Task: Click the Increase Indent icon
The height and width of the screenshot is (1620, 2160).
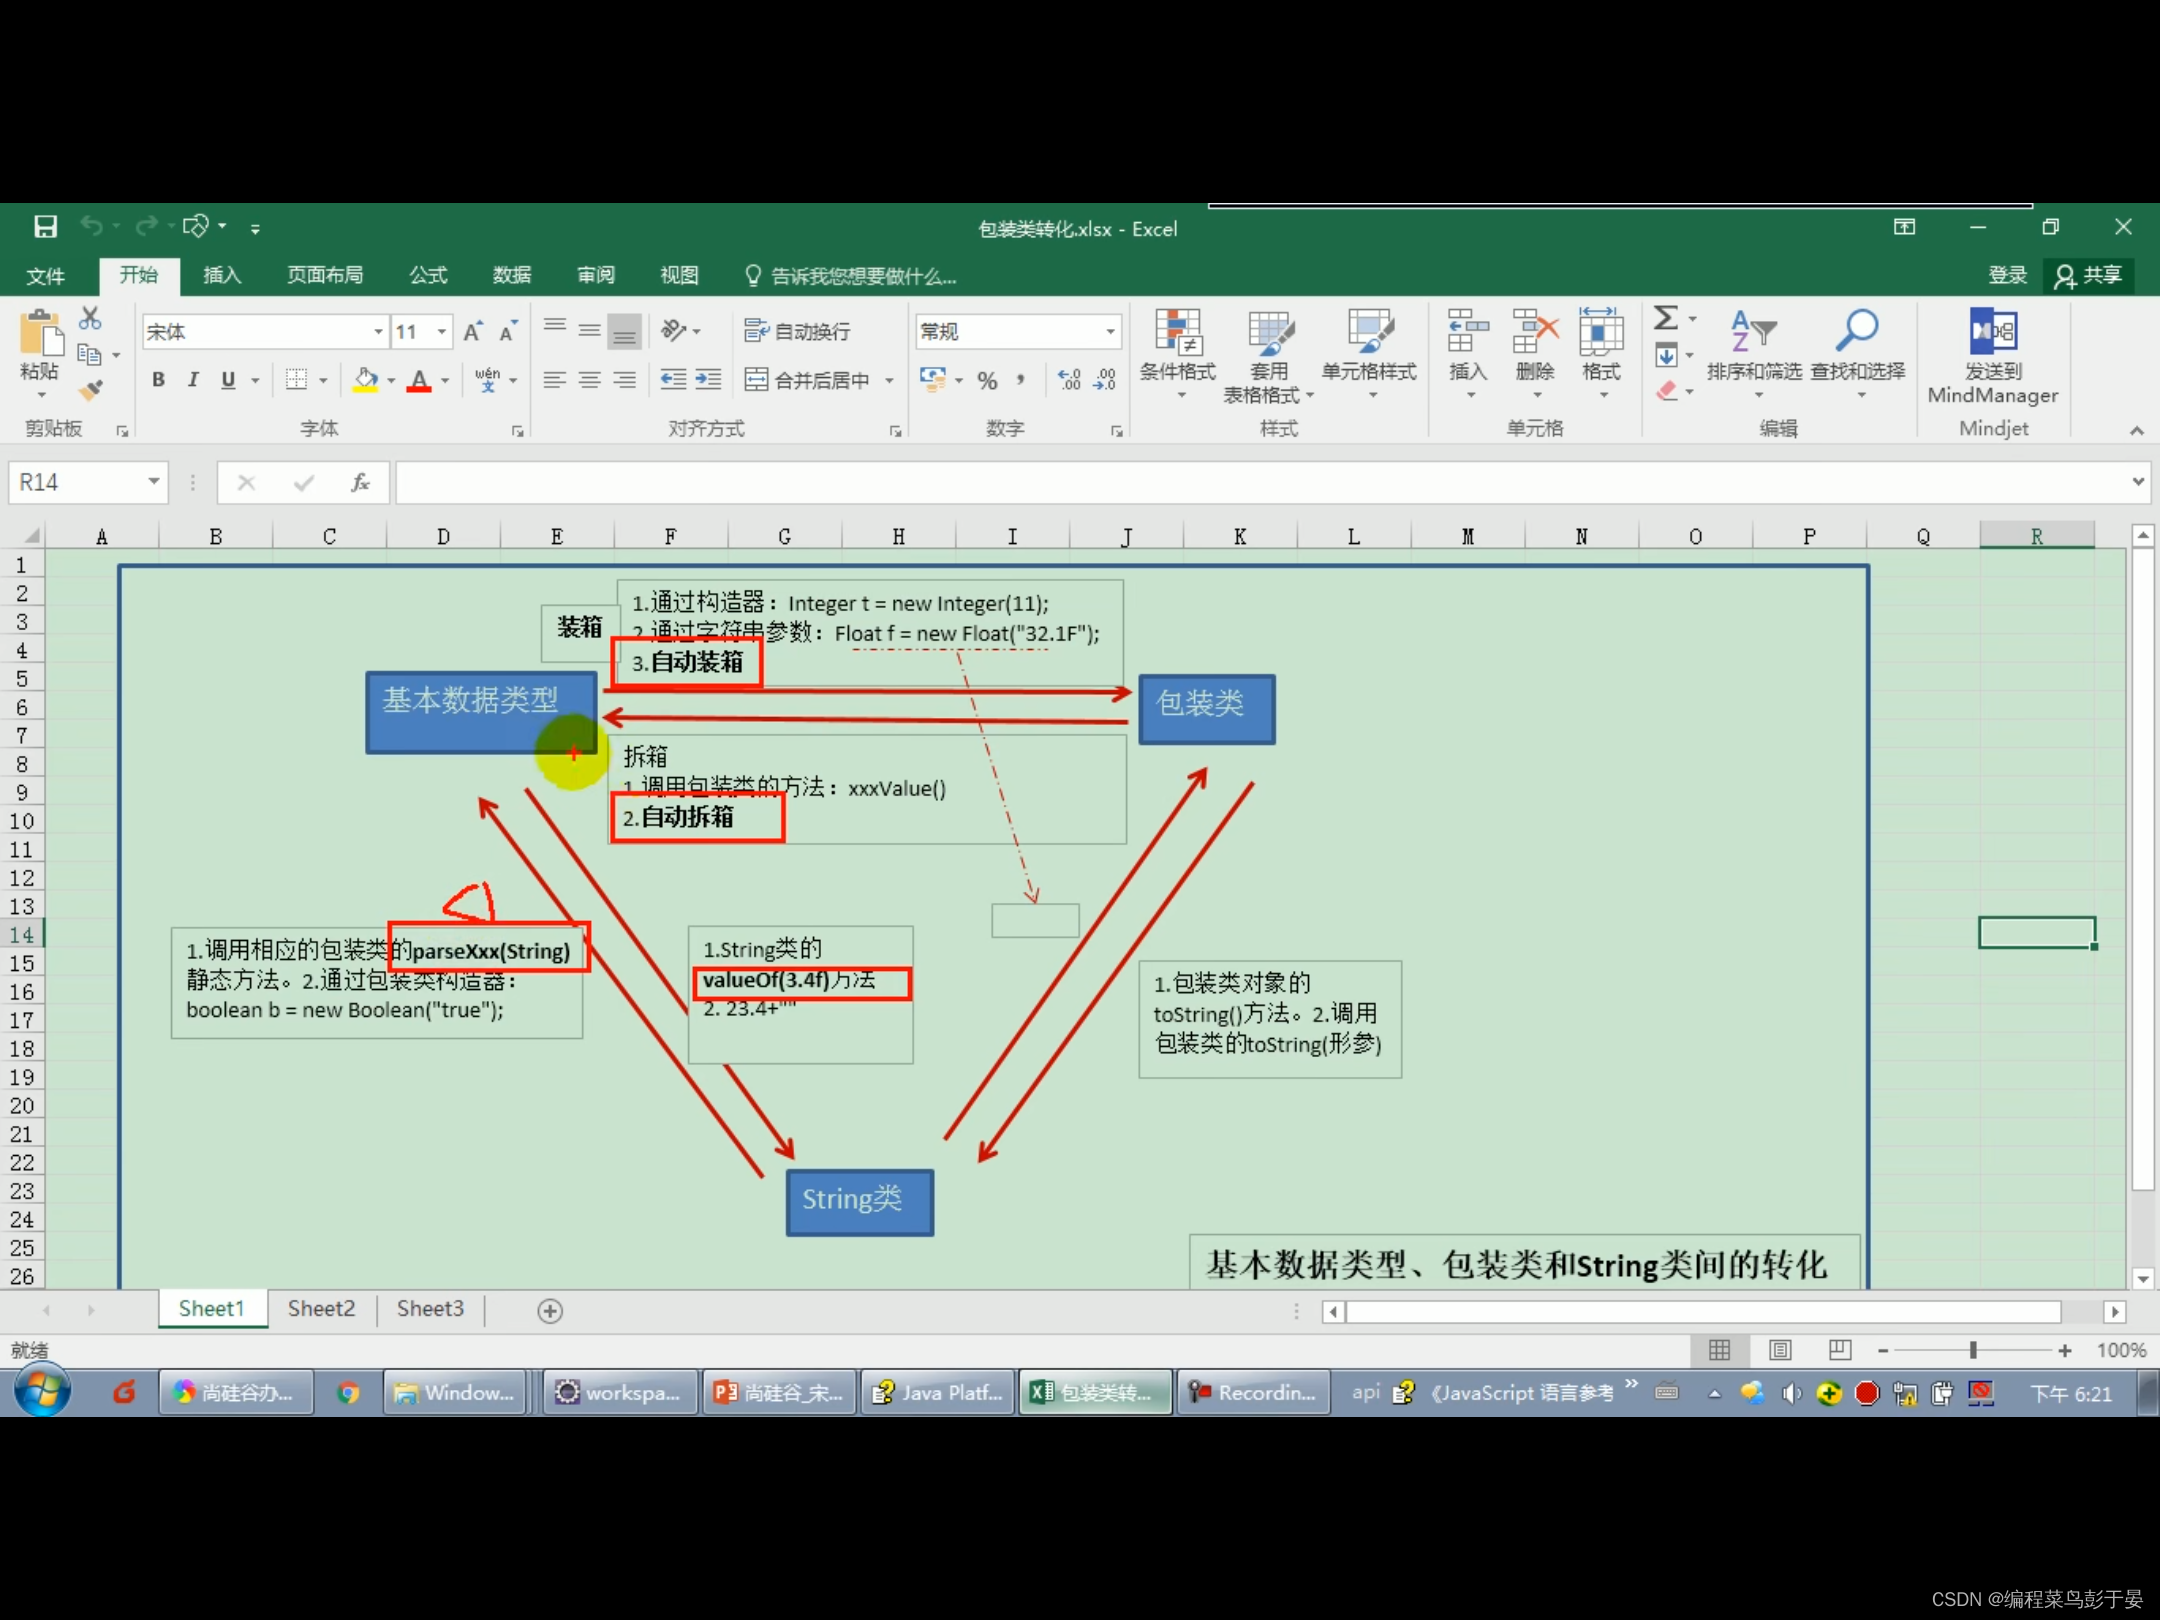Action: tap(708, 379)
